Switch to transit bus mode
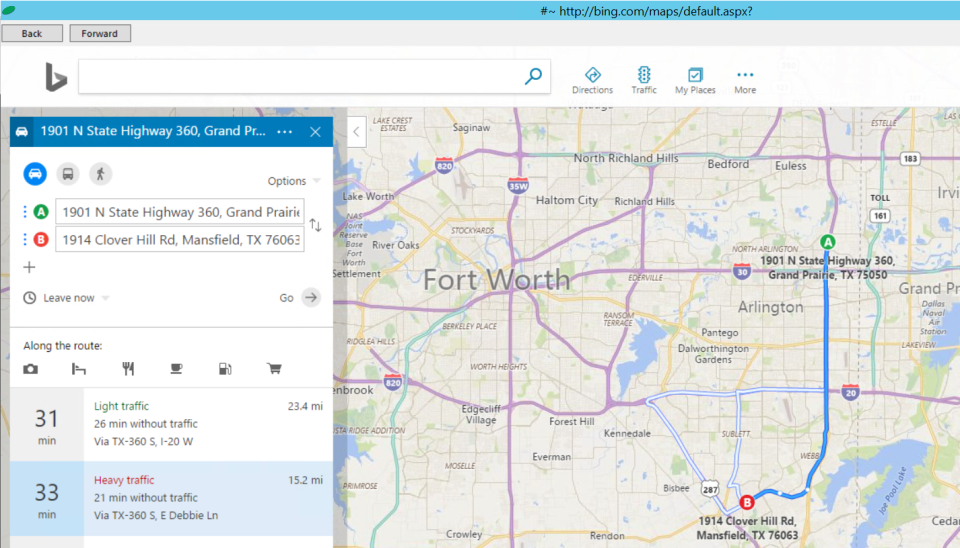This screenshot has width=960, height=548. click(x=67, y=173)
